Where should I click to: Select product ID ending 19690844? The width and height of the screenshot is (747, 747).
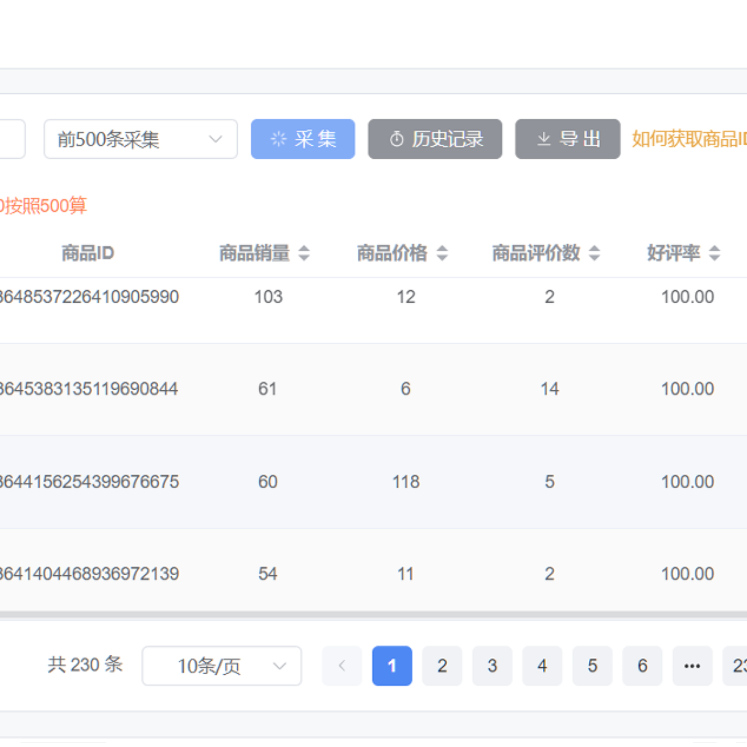[89, 389]
